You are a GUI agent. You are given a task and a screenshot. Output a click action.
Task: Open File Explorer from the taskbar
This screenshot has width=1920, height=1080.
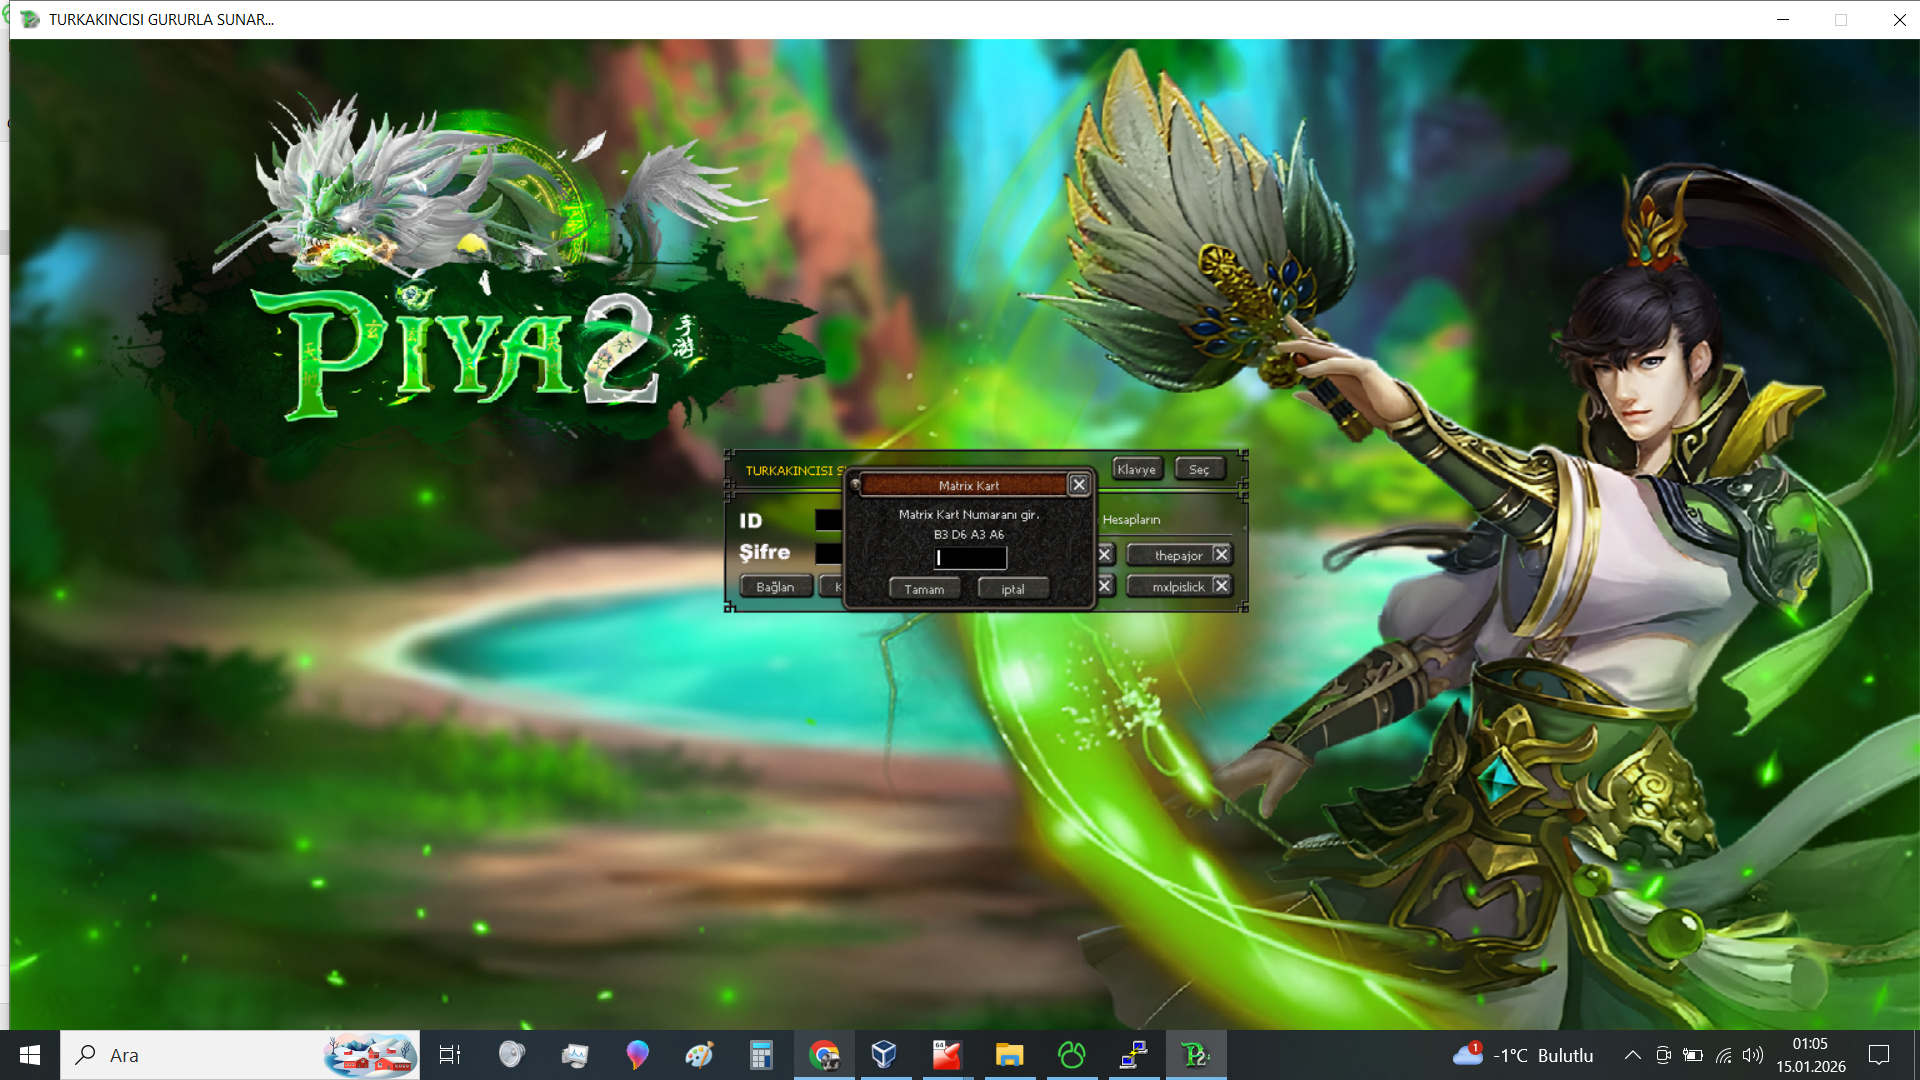pyautogui.click(x=1009, y=1055)
